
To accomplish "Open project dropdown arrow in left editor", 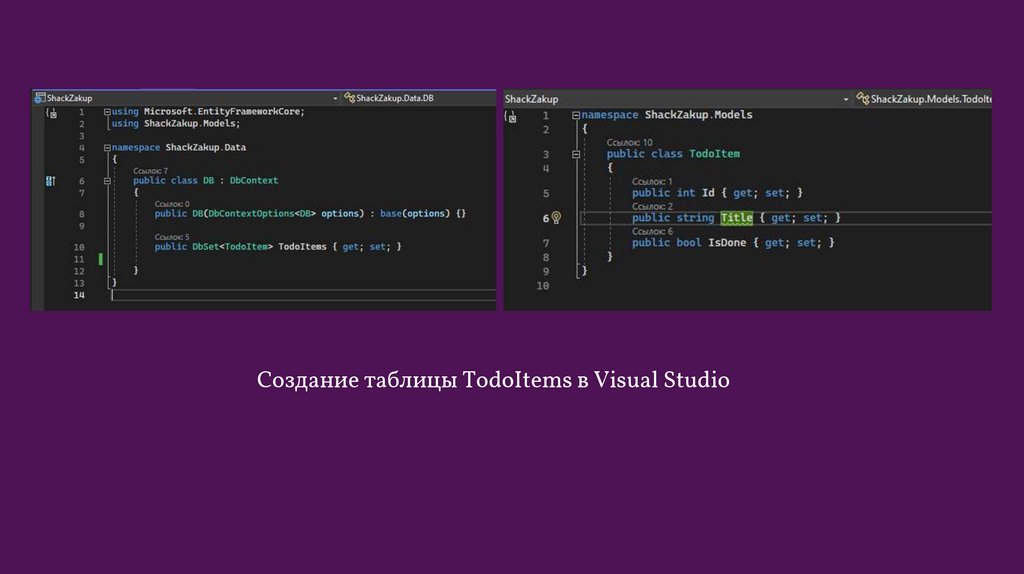I will 335,98.
